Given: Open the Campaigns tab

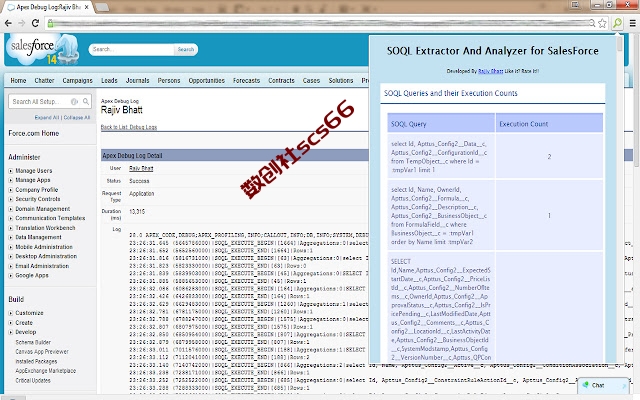Looking at the screenshot, I should tap(78, 80).
